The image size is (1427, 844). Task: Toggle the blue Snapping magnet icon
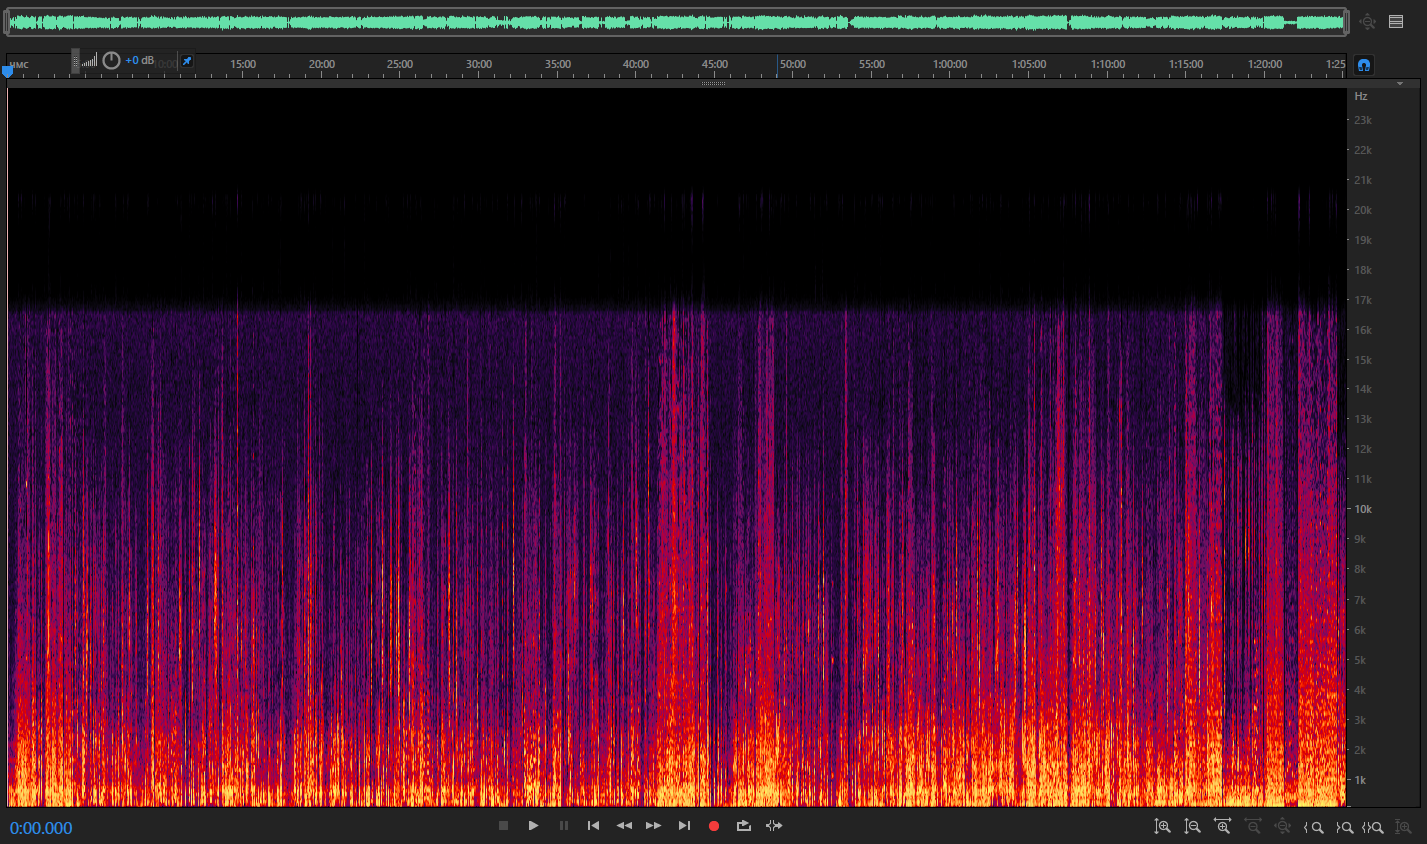pyautogui.click(x=1364, y=65)
